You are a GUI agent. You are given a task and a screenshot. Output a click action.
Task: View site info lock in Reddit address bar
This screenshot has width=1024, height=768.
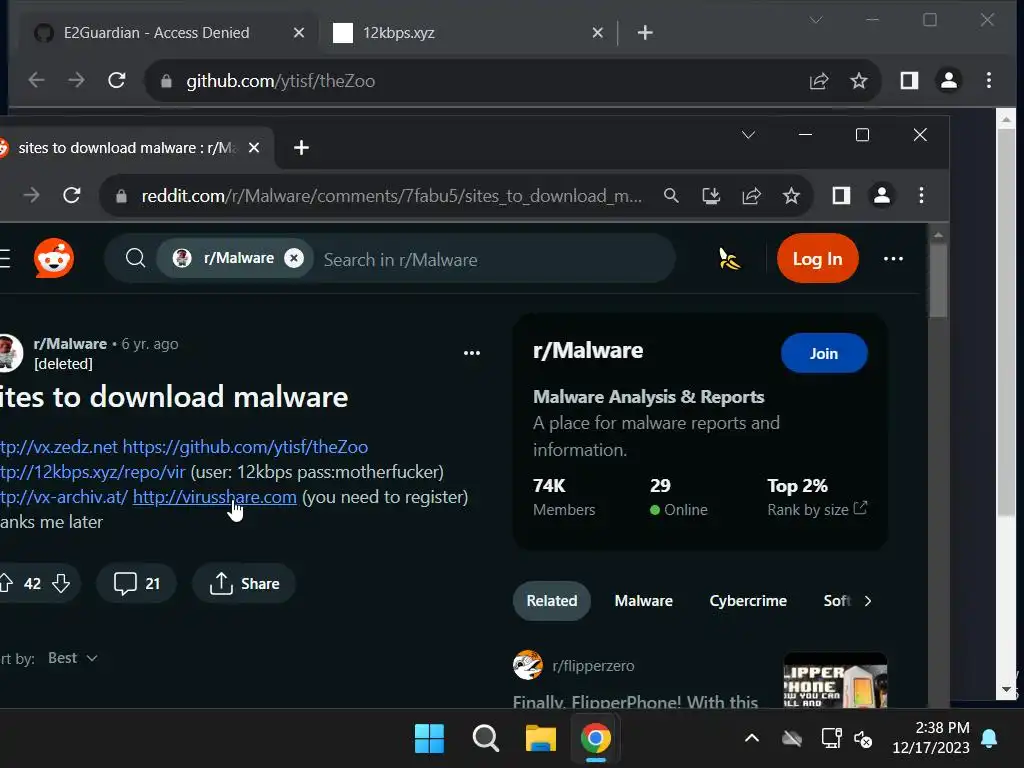121,196
